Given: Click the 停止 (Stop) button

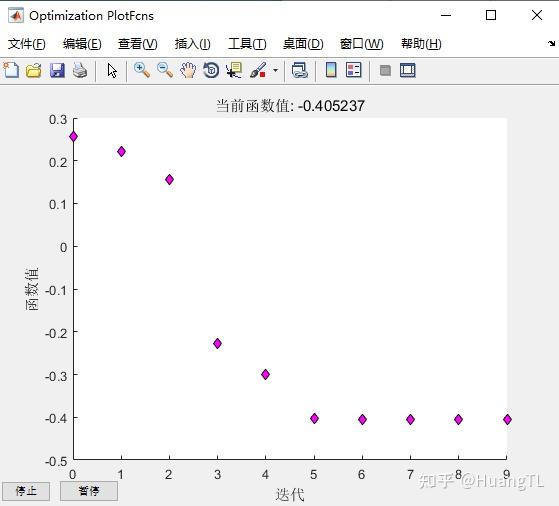Looking at the screenshot, I should (x=26, y=491).
